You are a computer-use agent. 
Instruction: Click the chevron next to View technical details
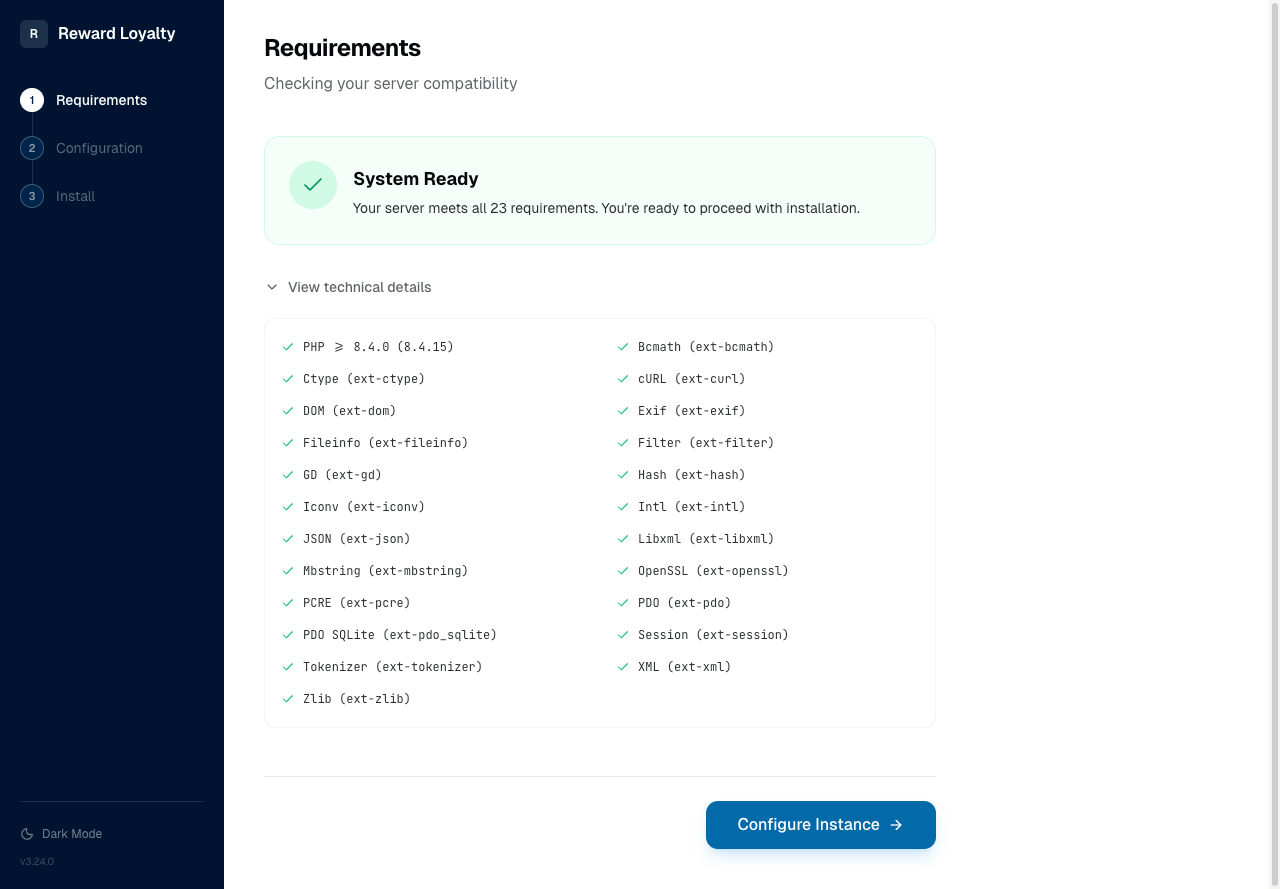[272, 287]
